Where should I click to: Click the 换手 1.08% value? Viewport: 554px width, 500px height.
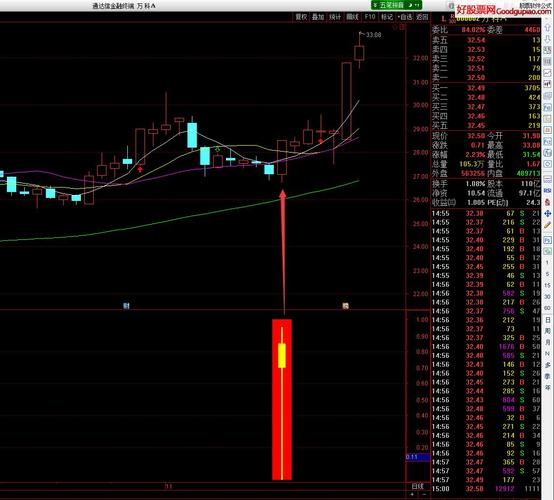coord(476,184)
